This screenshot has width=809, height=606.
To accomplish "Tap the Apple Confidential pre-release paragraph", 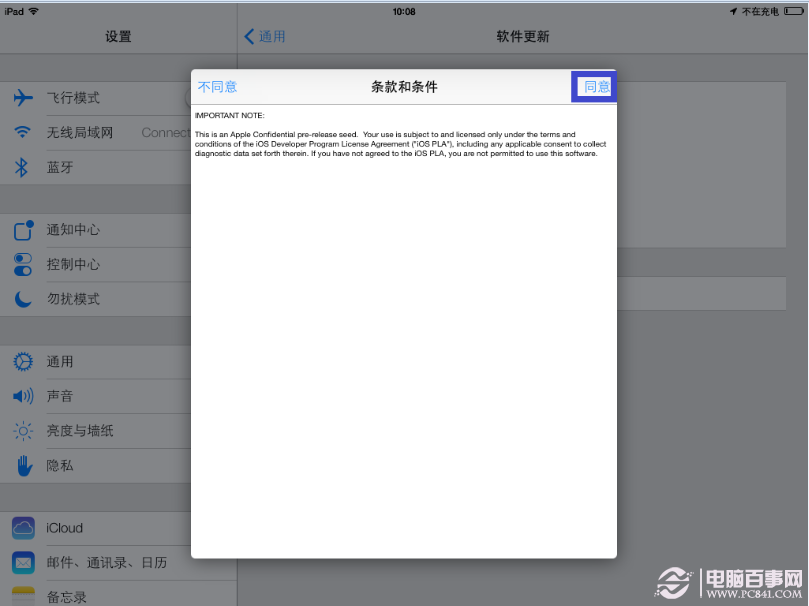I will point(400,144).
